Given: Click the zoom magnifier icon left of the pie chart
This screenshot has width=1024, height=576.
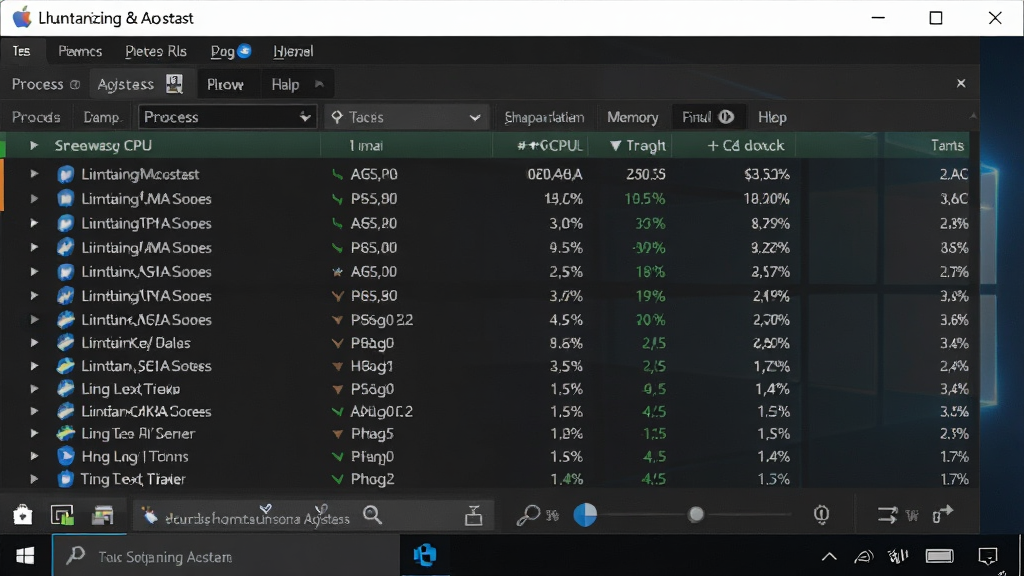Looking at the screenshot, I should point(527,515).
